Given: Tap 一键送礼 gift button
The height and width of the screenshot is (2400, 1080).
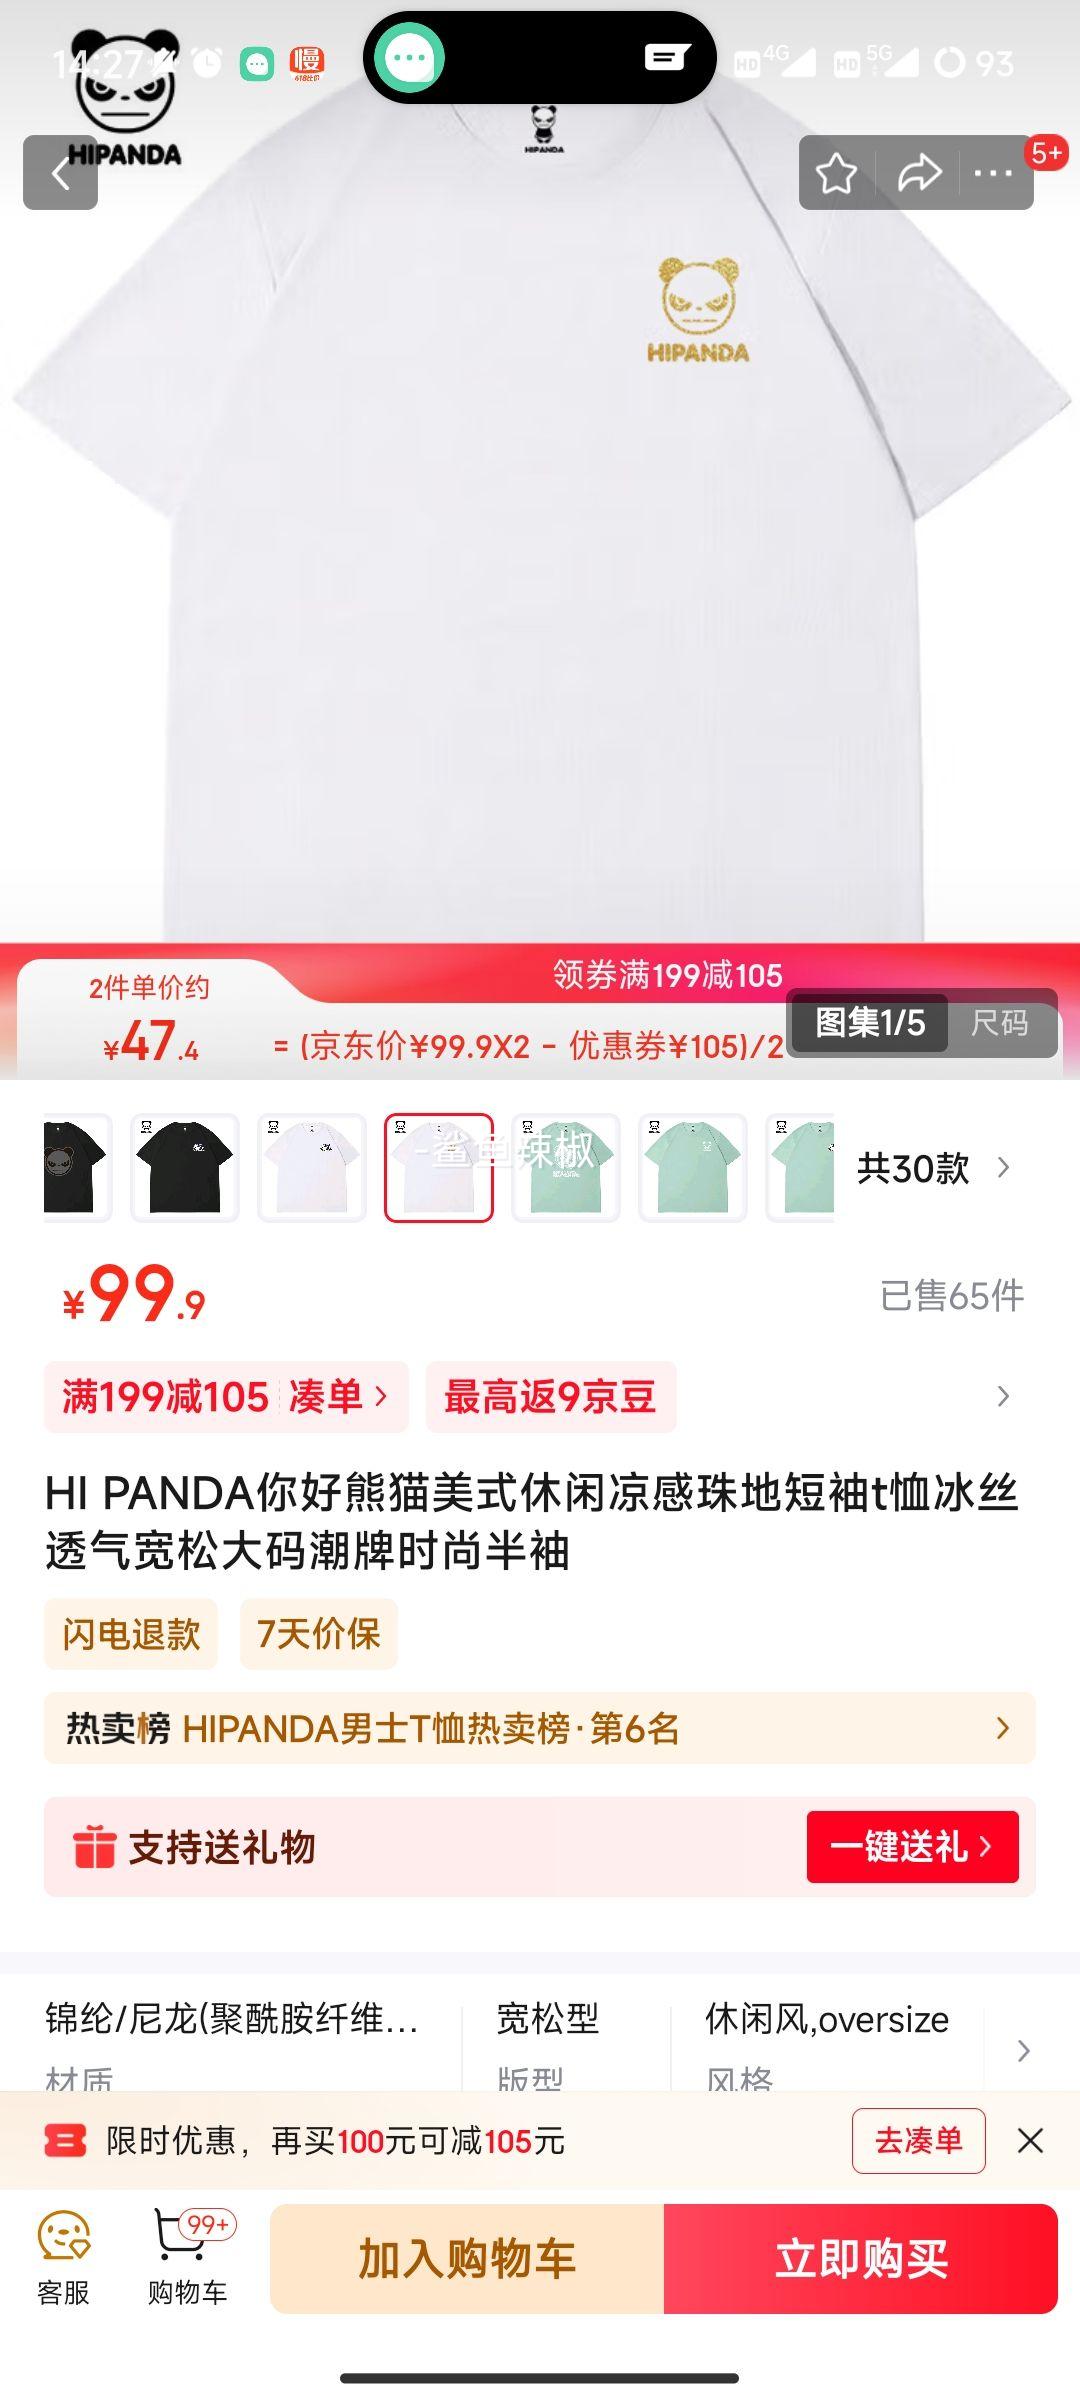Looking at the screenshot, I should pyautogui.click(x=913, y=1847).
